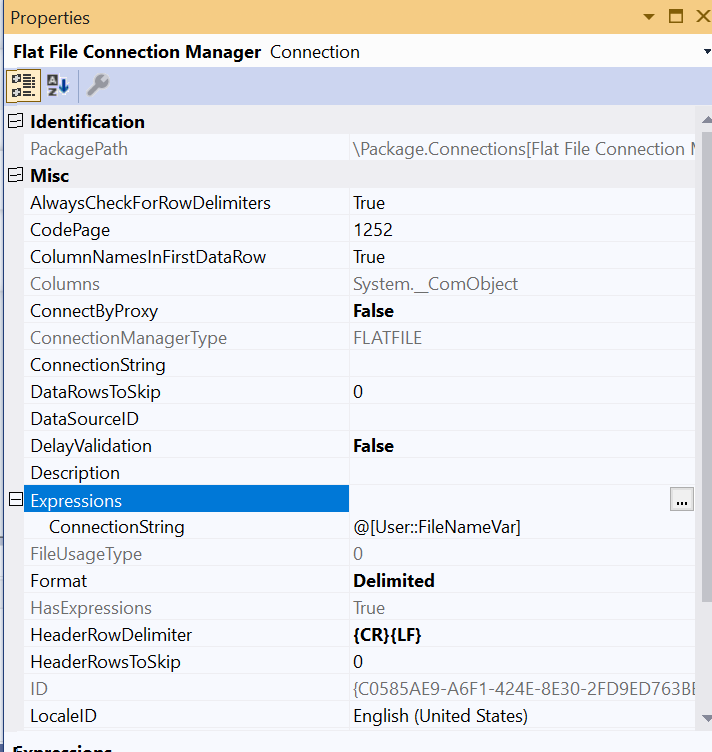Click the Misc category header

[x=49, y=176]
